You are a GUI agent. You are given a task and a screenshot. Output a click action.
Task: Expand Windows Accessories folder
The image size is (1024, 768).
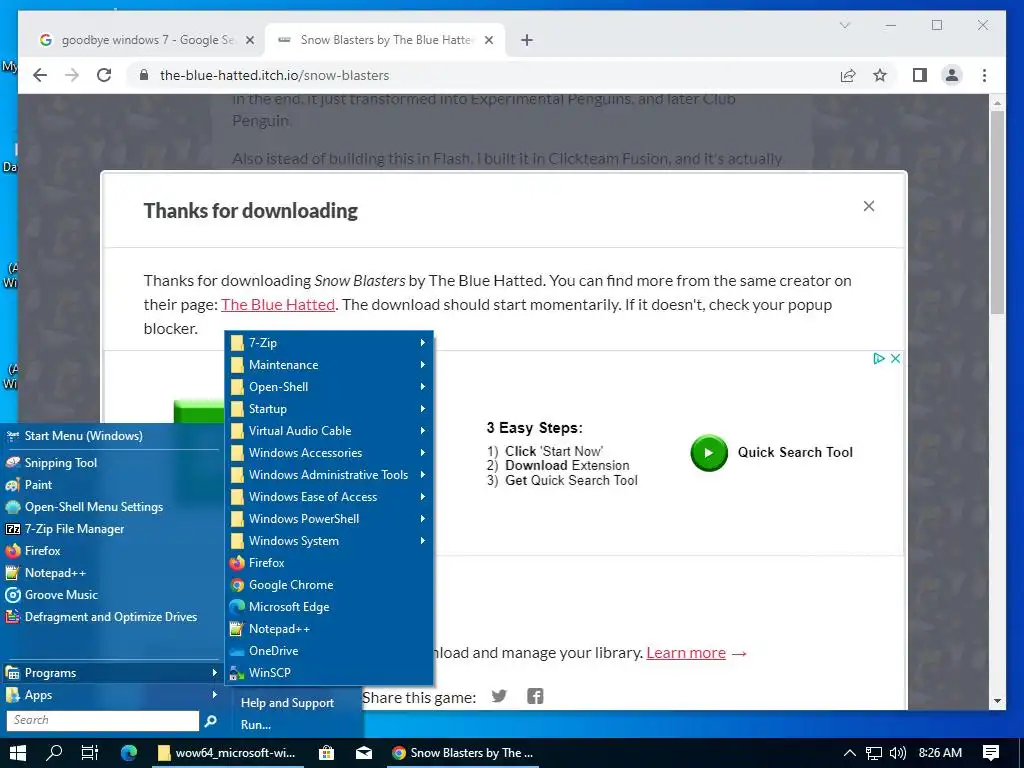329,453
